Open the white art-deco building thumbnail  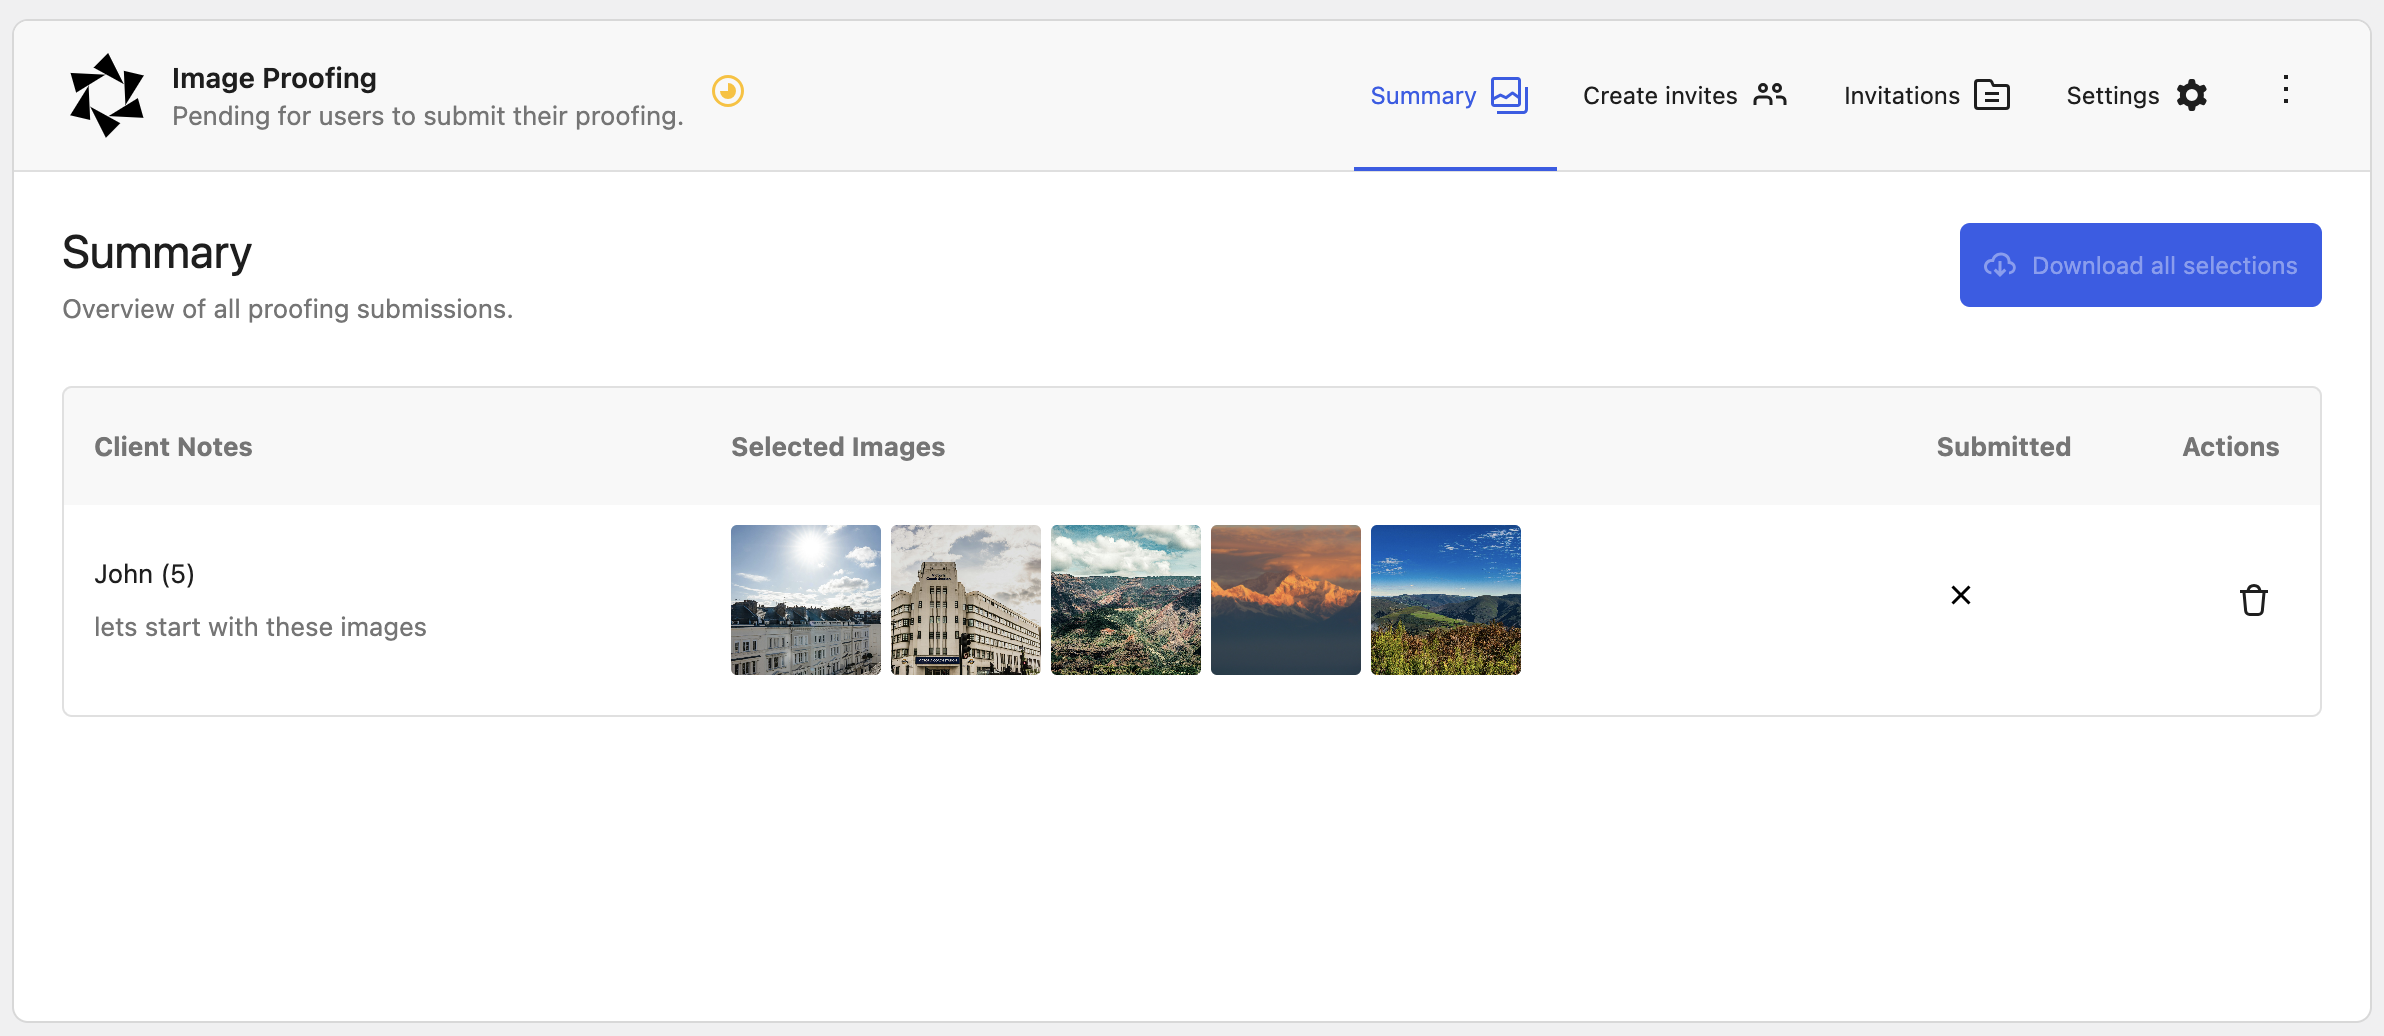coord(965,599)
